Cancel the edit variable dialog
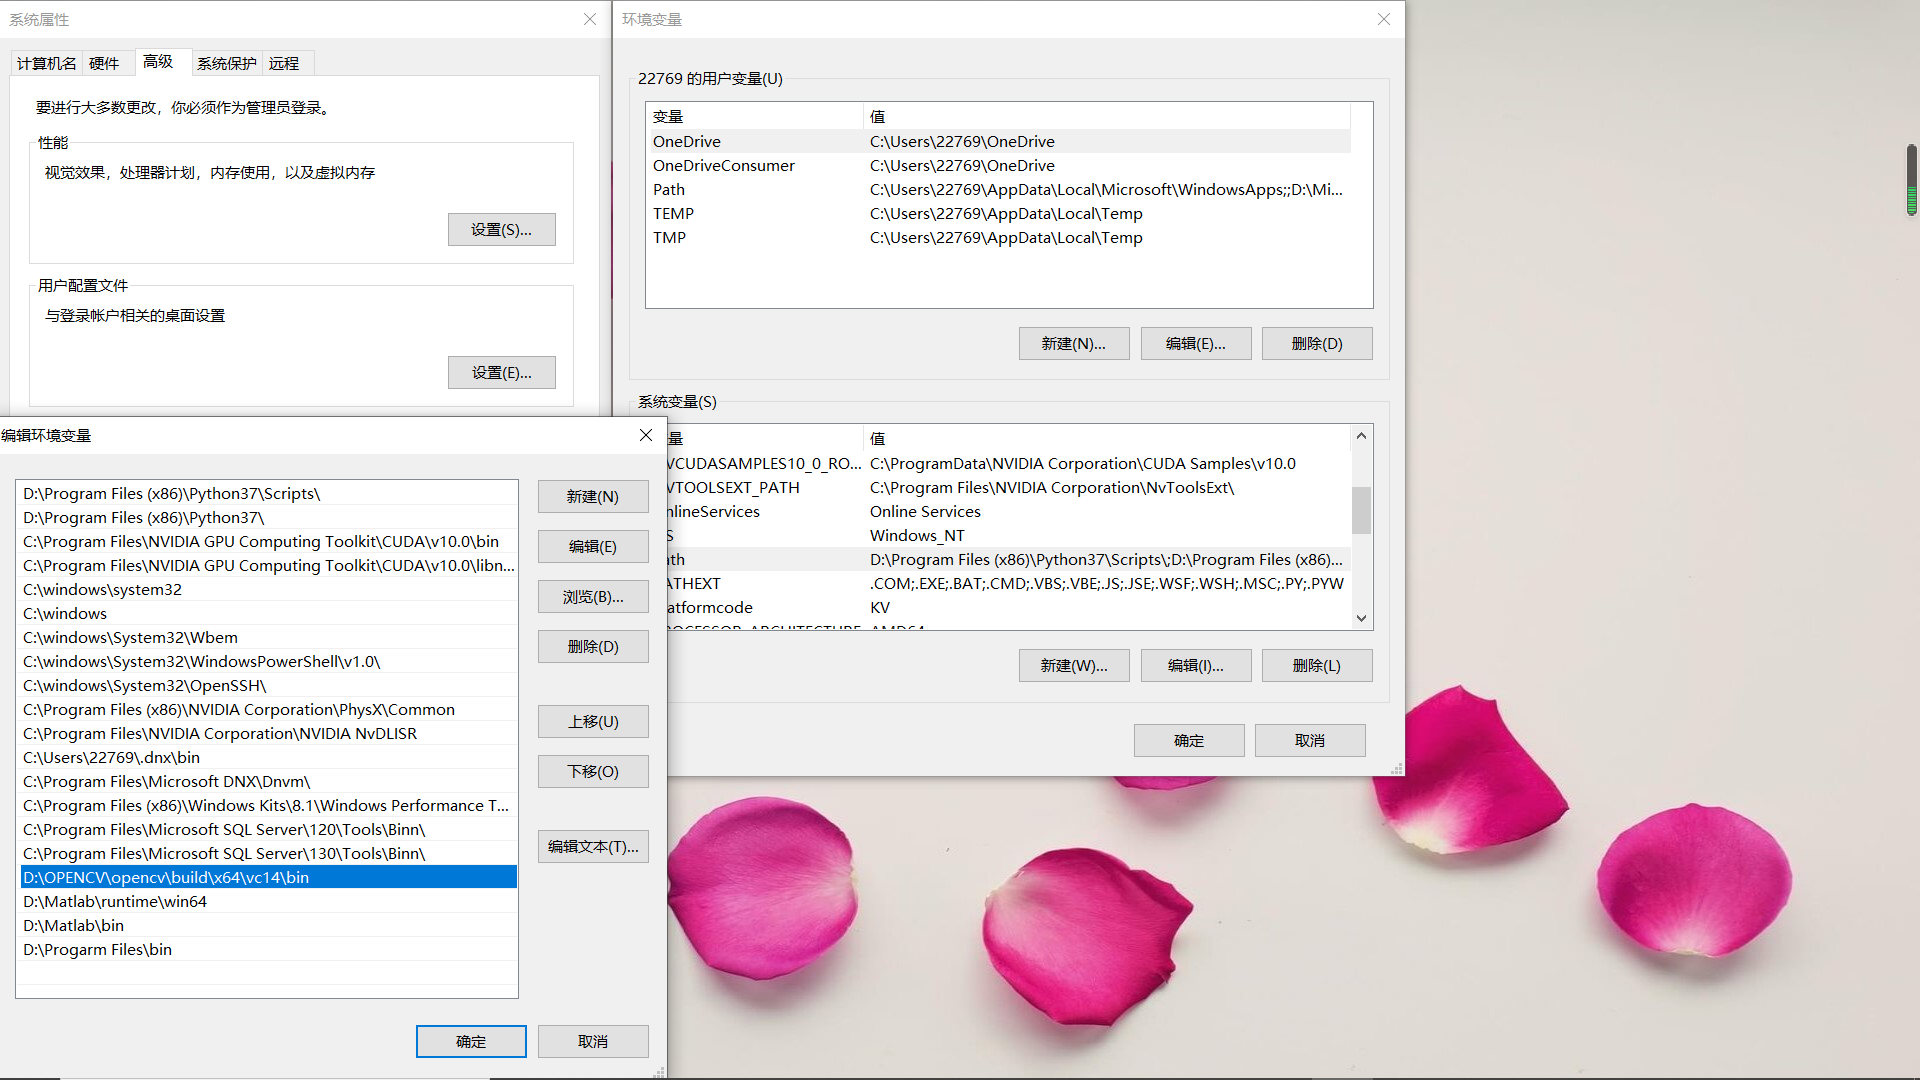 (x=593, y=1042)
